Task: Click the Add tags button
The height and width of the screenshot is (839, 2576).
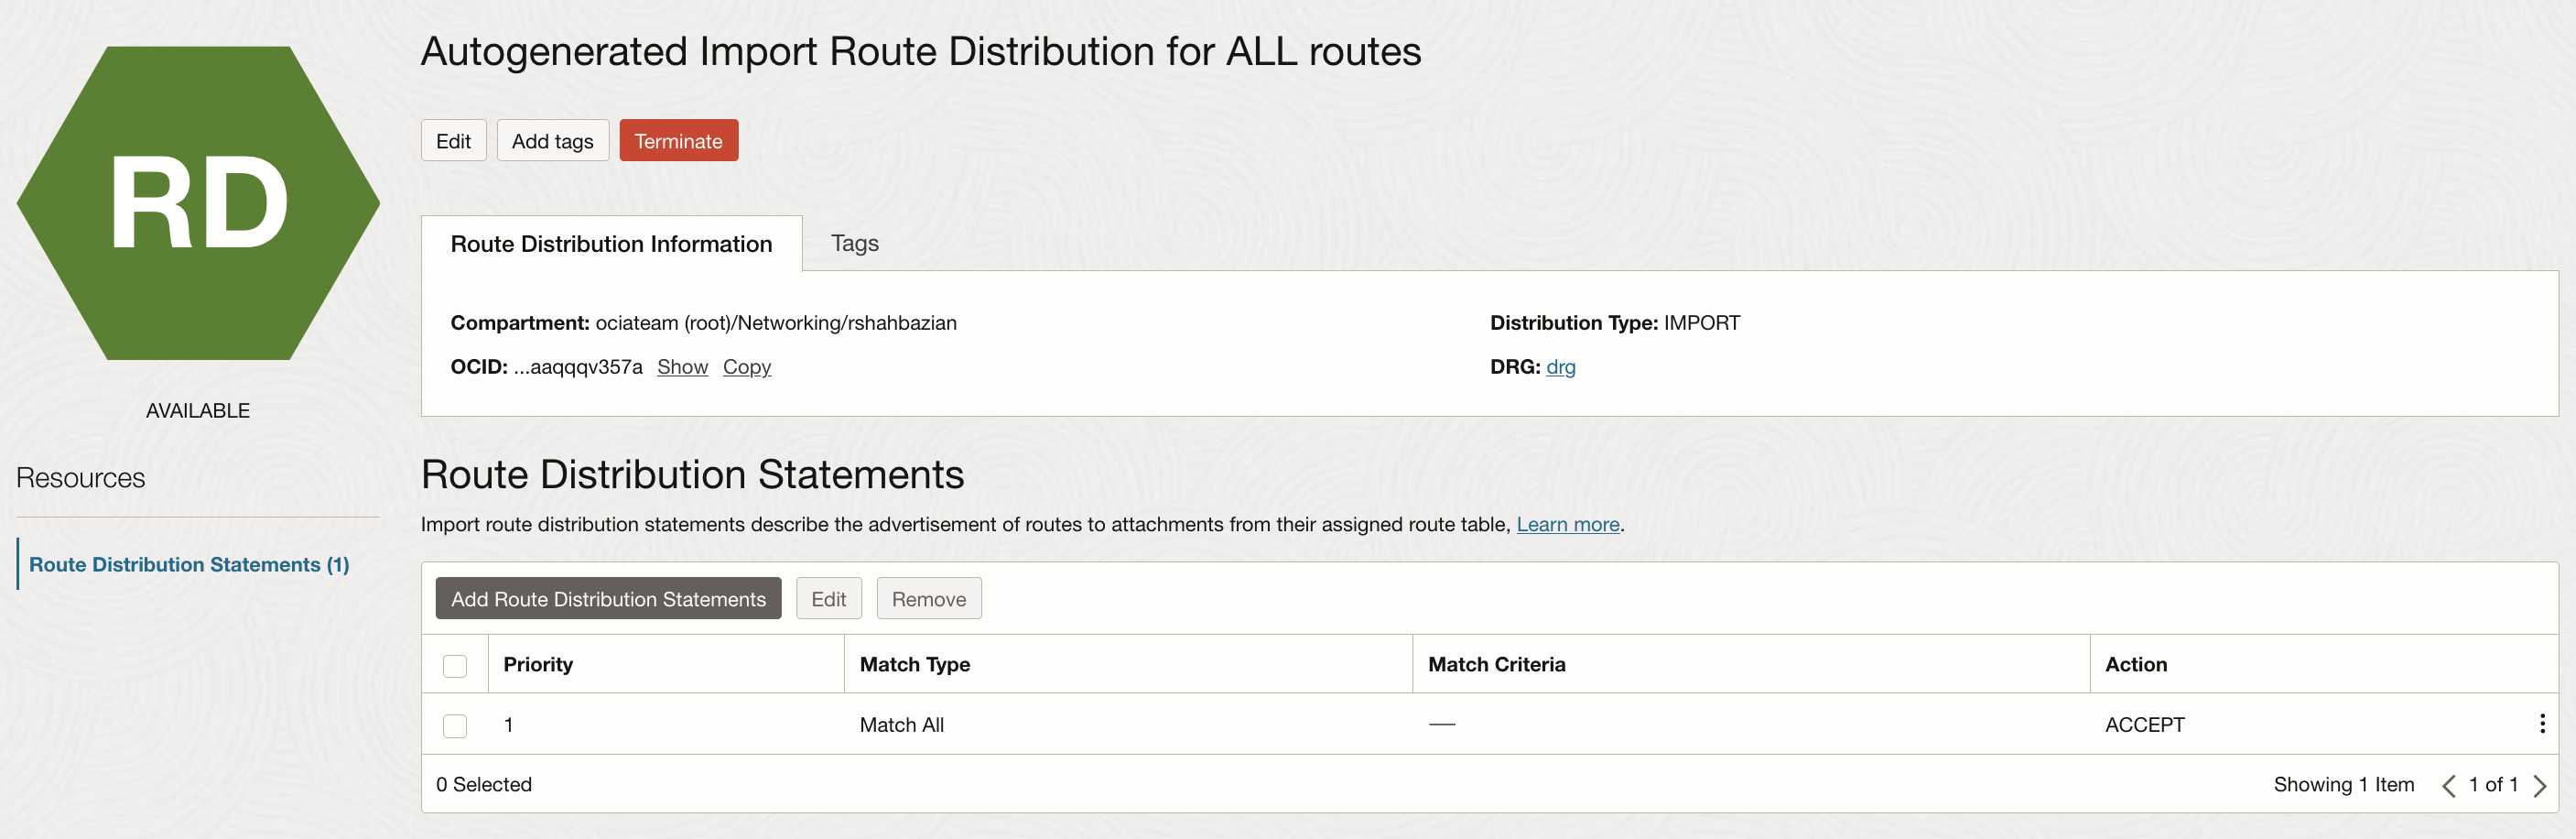Action: (552, 140)
